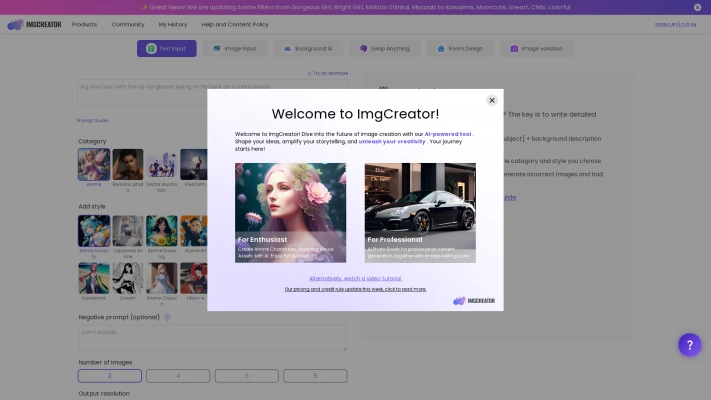Choose the Japanese Anime style
711x400 pixels.
(128, 231)
